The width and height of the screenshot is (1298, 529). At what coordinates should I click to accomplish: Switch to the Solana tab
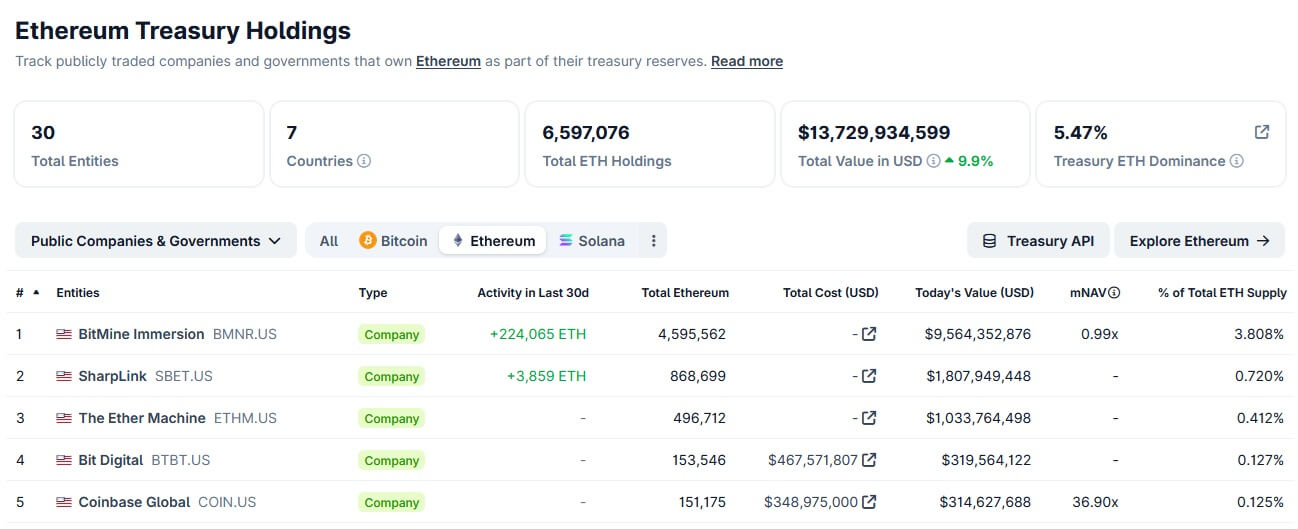tap(592, 241)
